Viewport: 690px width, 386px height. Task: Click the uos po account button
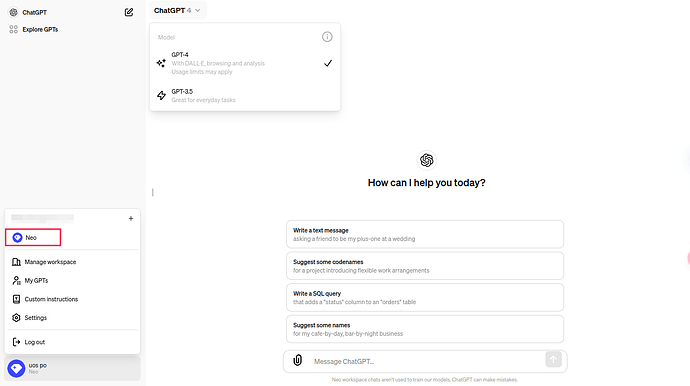pos(72,368)
